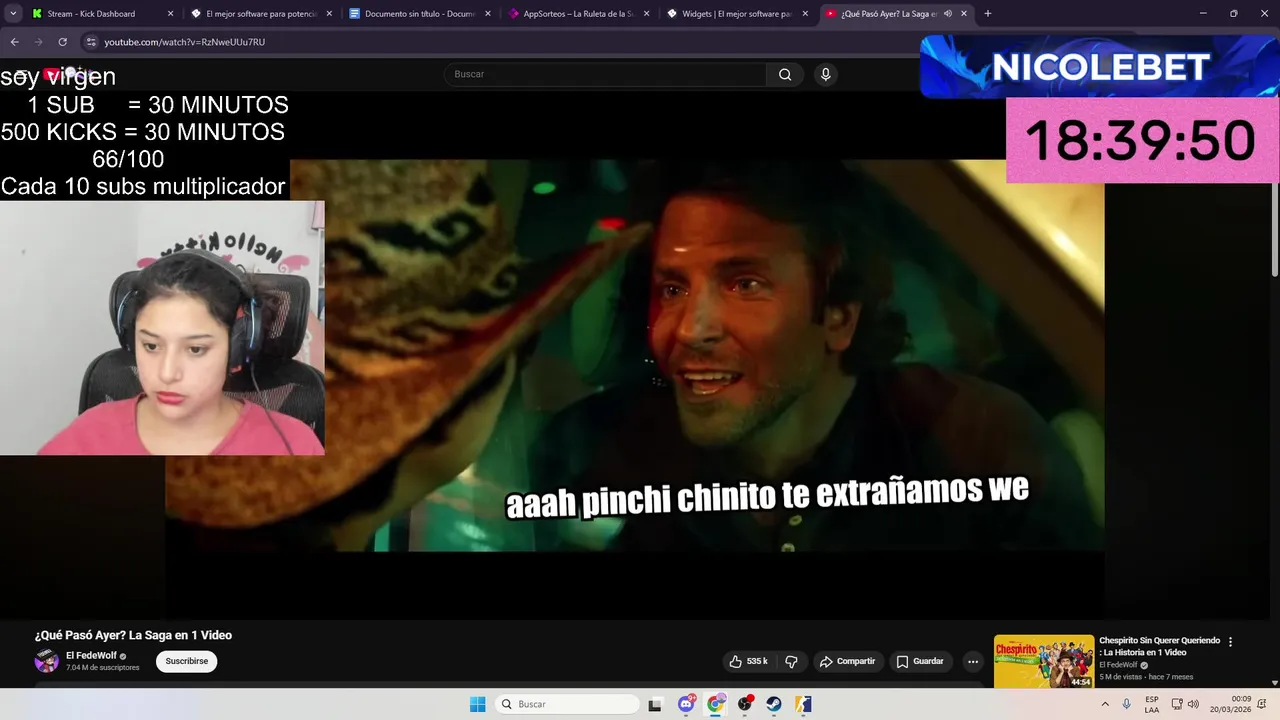Close the AppSorteos tab

647,14
